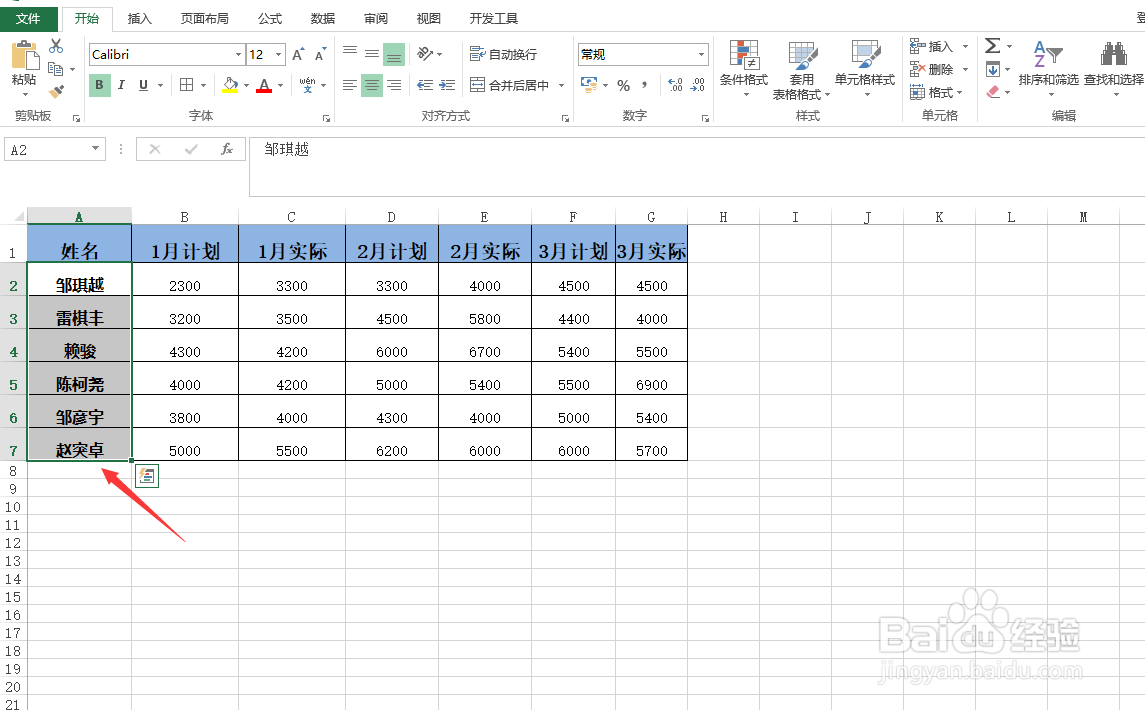Click the accounting currency format icon
This screenshot has width=1145, height=710.
tap(589, 85)
